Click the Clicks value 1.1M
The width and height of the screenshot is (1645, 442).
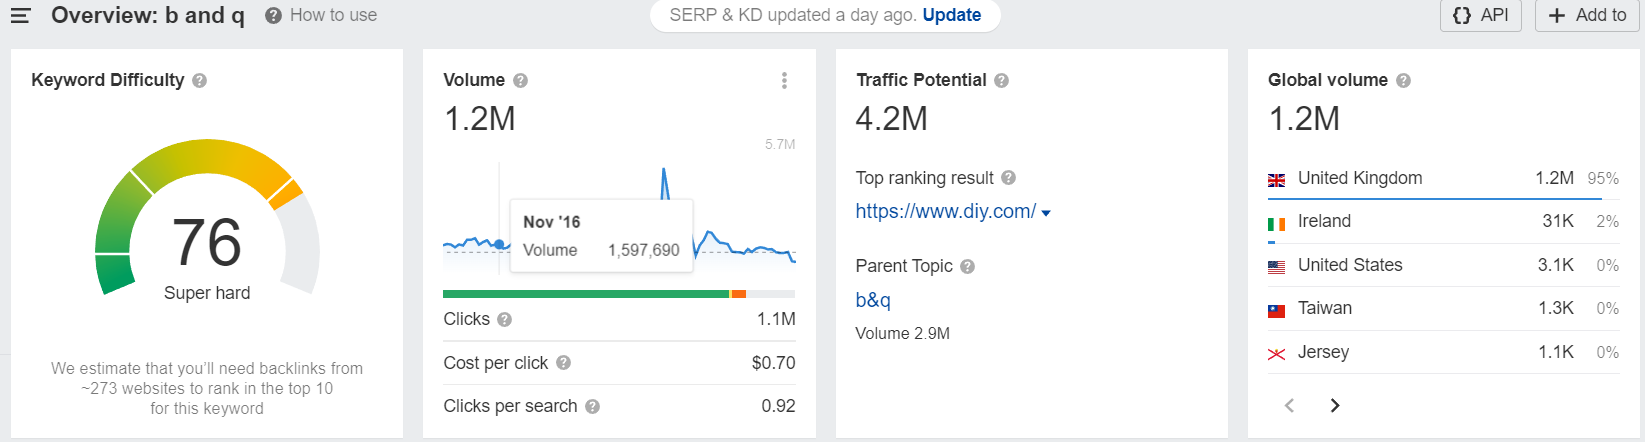tap(776, 319)
